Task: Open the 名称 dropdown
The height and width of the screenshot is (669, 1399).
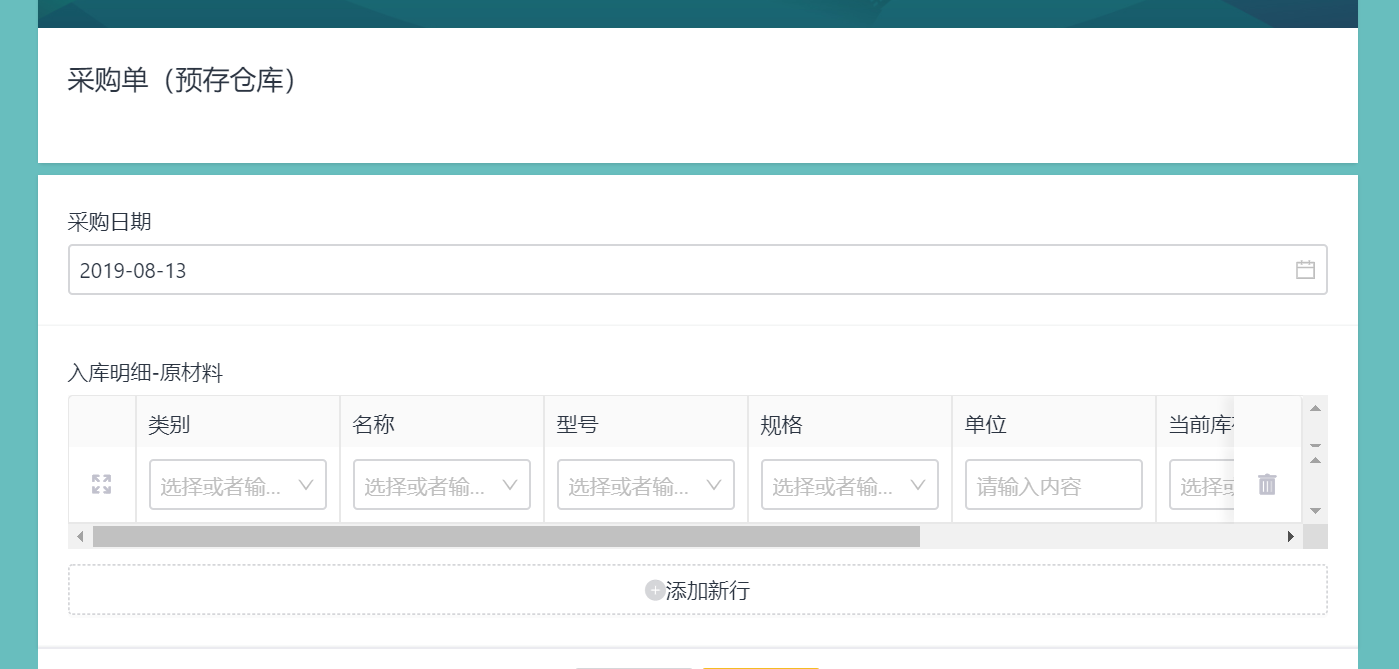Action: 442,485
